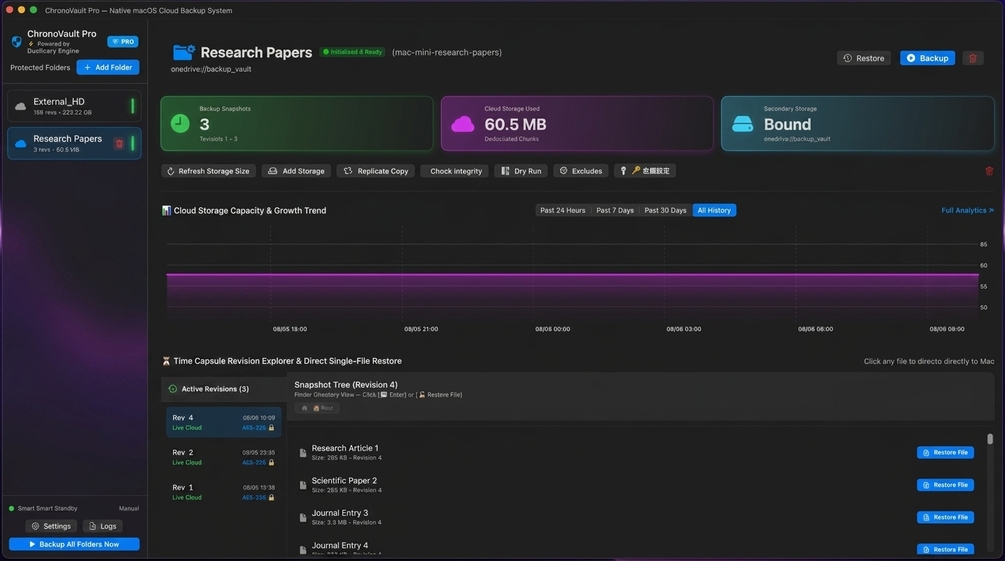Image resolution: width=1005 pixels, height=561 pixels.
Task: Select the Research Papers folder in the sidebar
Action: (74, 143)
